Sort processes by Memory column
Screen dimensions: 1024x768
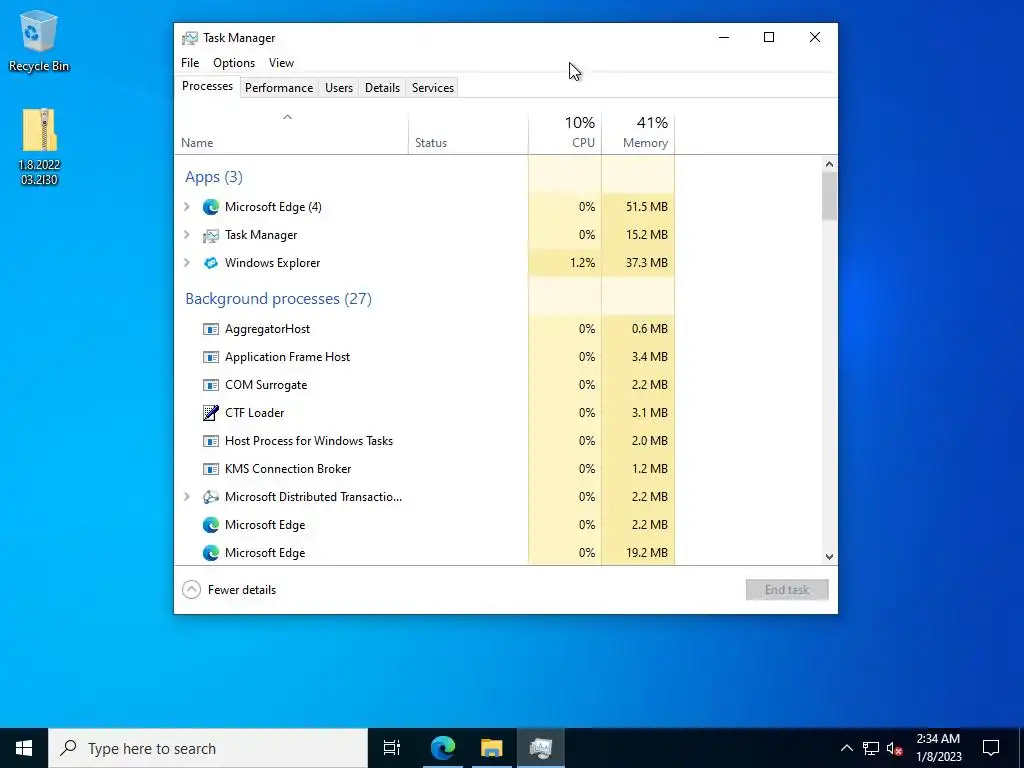pyautogui.click(x=638, y=133)
